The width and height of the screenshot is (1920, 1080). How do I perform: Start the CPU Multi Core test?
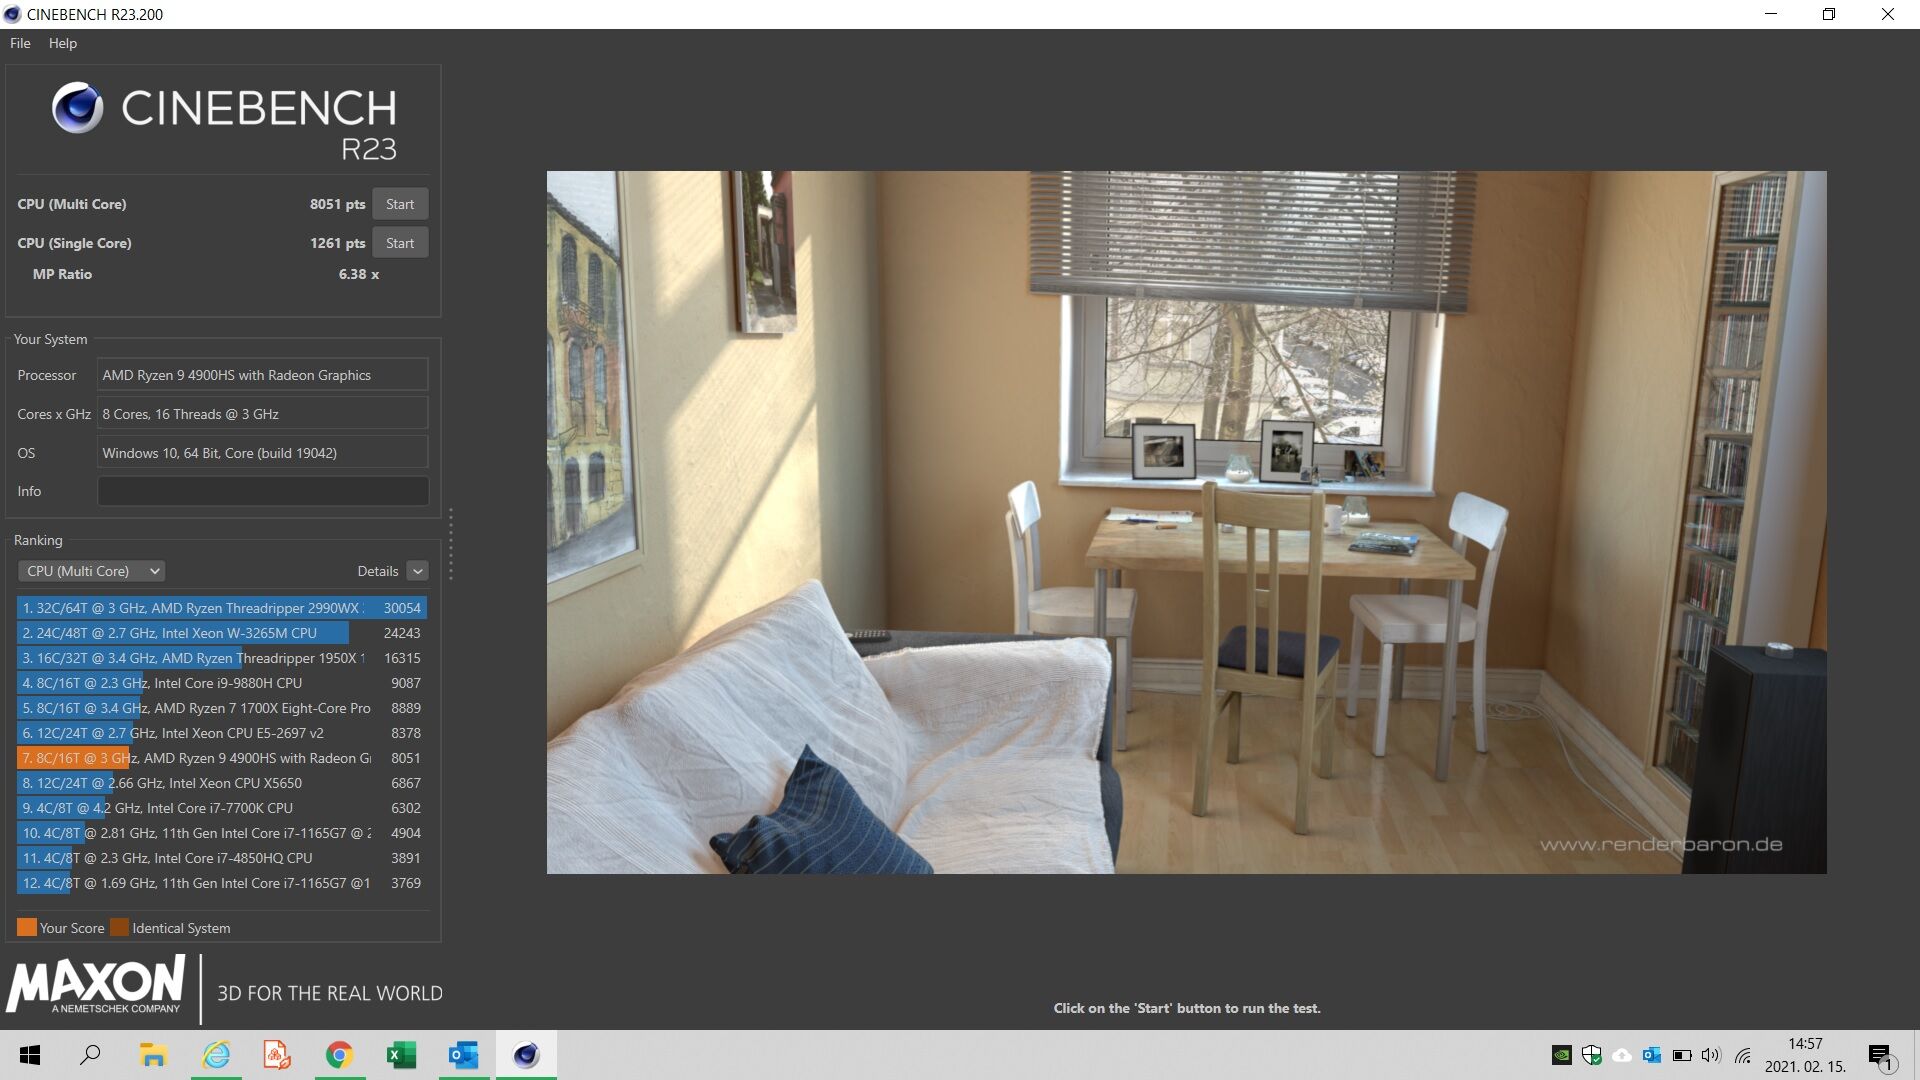400,204
